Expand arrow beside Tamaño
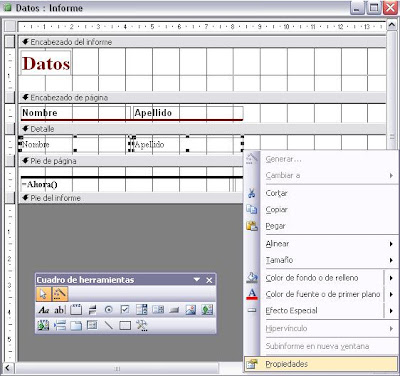 tap(391, 260)
